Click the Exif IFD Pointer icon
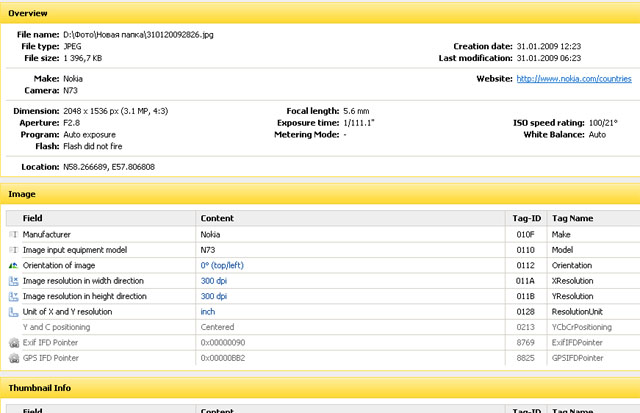 [x=13, y=342]
